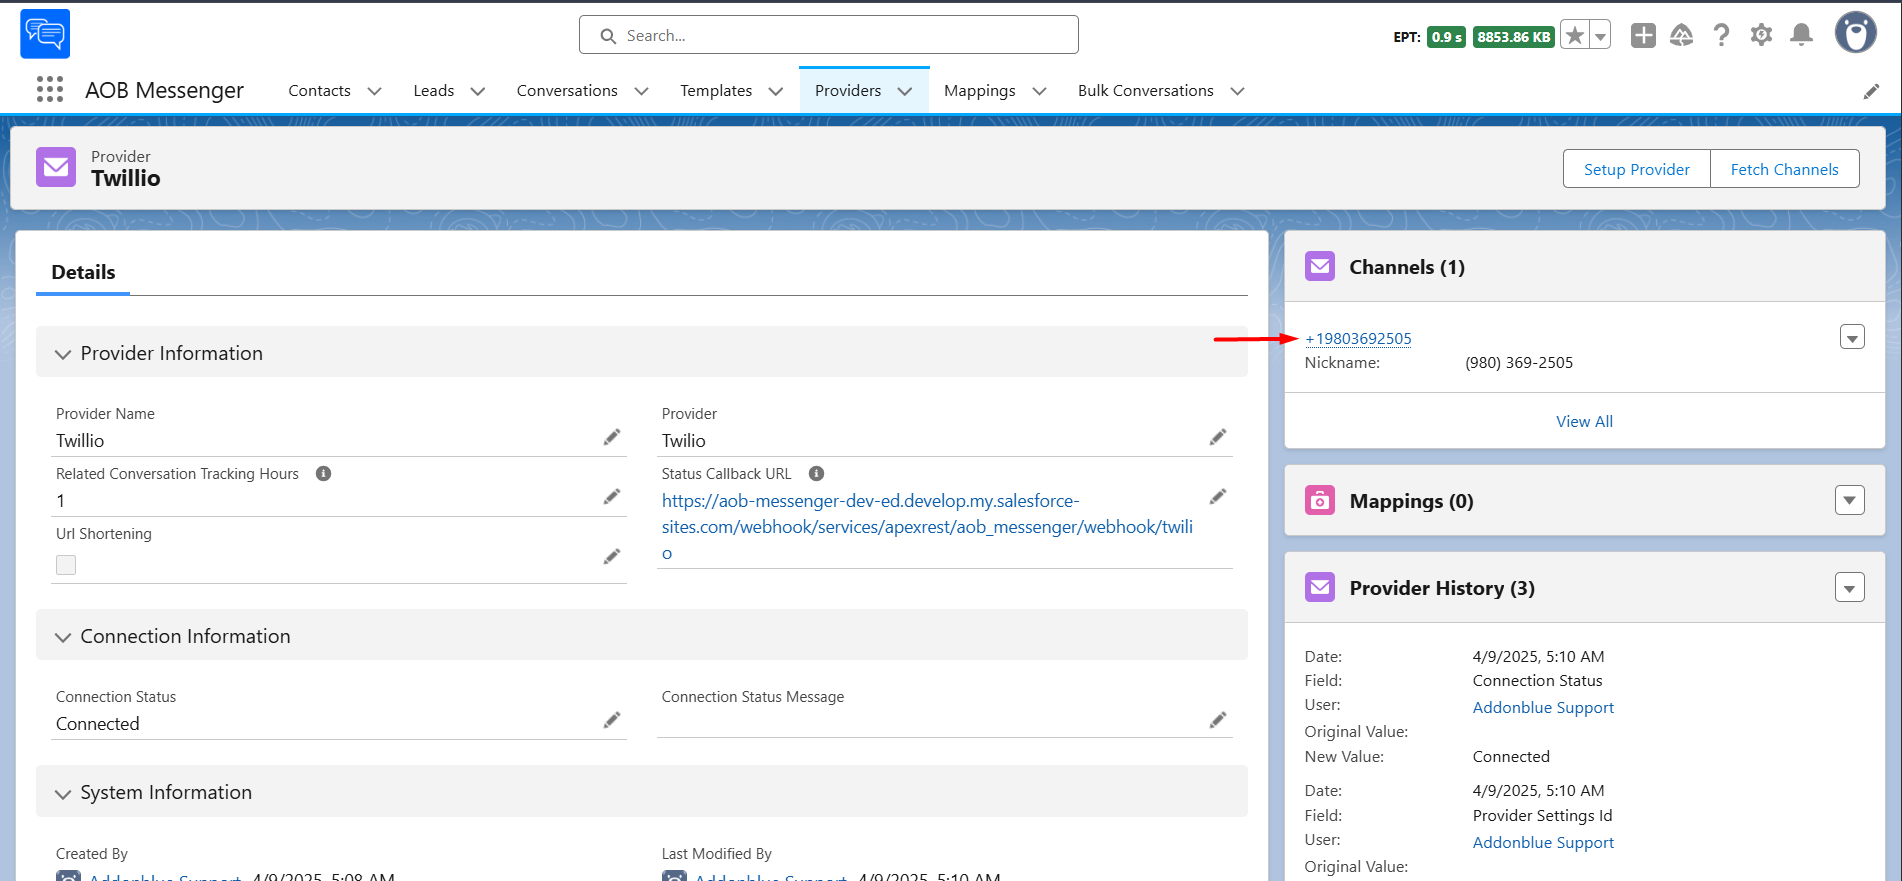Click the Setup Provider button

[1637, 169]
